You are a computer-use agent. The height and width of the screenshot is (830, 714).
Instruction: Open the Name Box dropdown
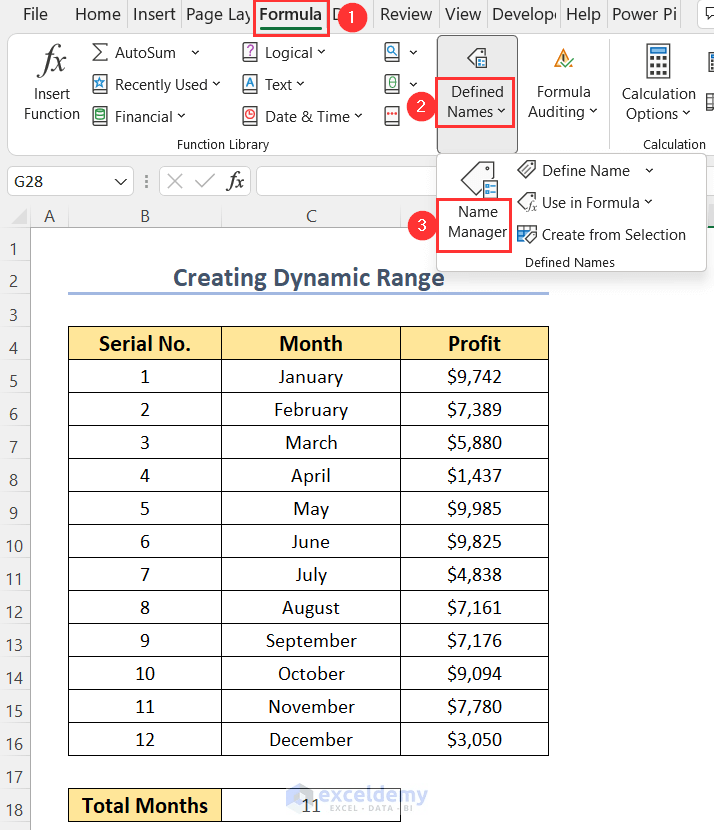(x=122, y=181)
